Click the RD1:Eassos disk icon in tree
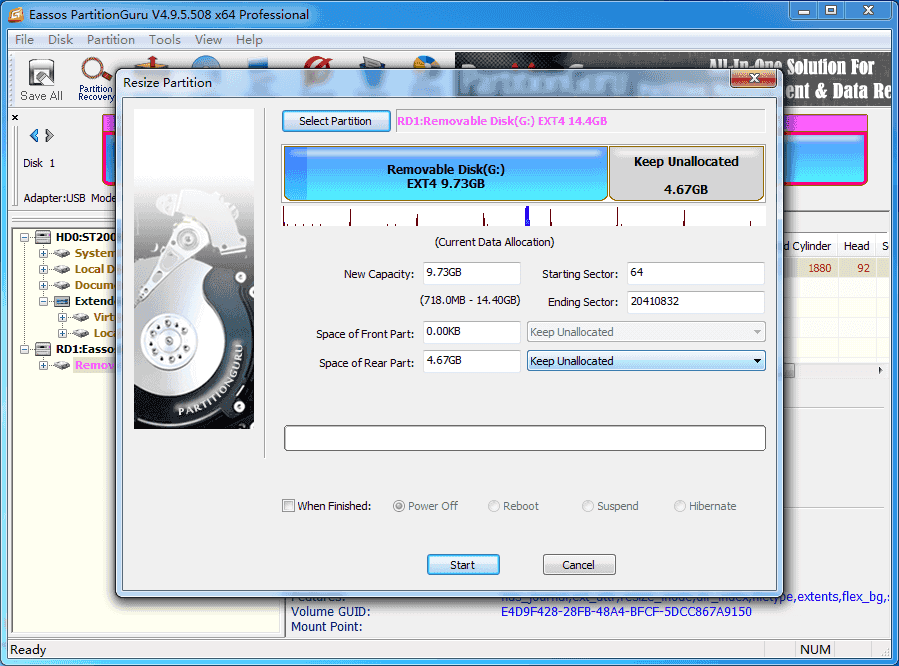The width and height of the screenshot is (899, 666). coord(43,349)
